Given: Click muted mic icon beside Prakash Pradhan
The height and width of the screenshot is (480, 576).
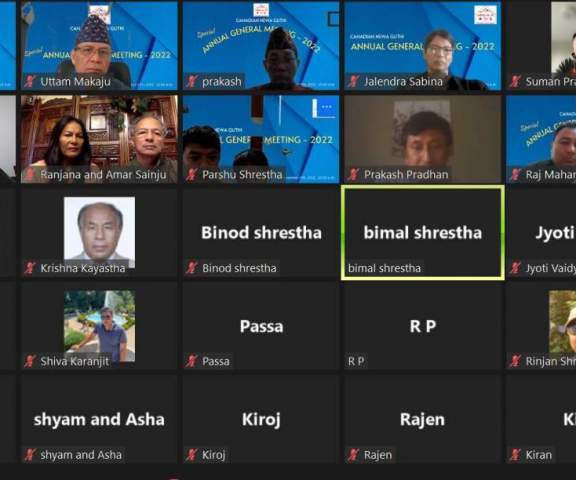Looking at the screenshot, I should point(353,174).
